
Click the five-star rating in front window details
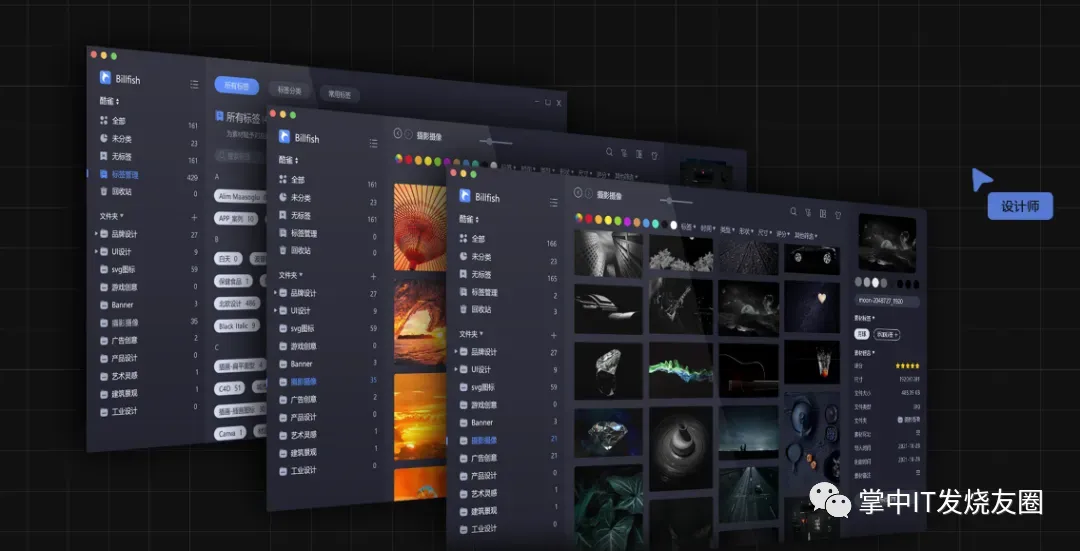coord(907,366)
